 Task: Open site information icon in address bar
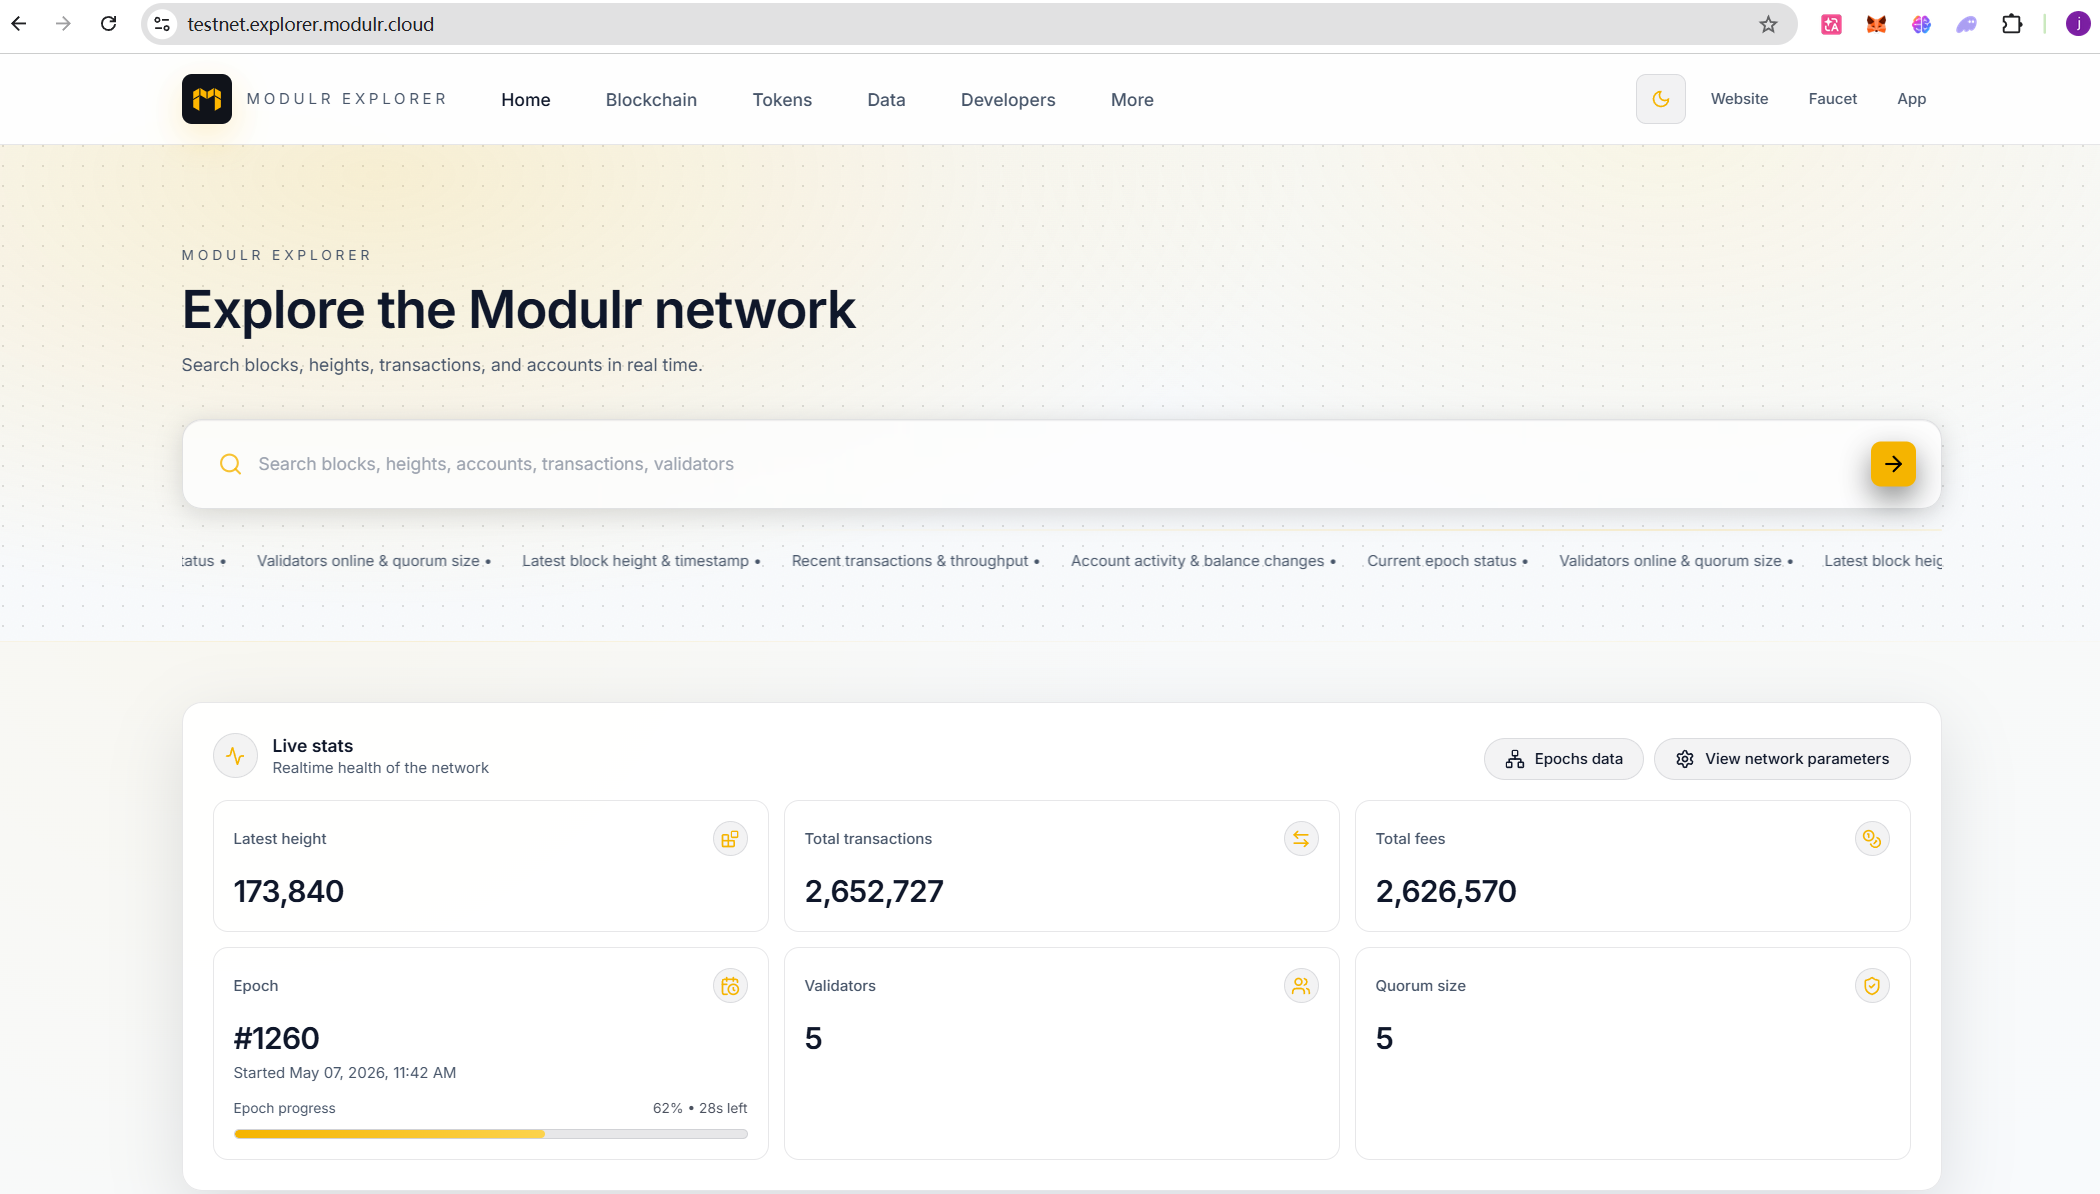(x=162, y=24)
